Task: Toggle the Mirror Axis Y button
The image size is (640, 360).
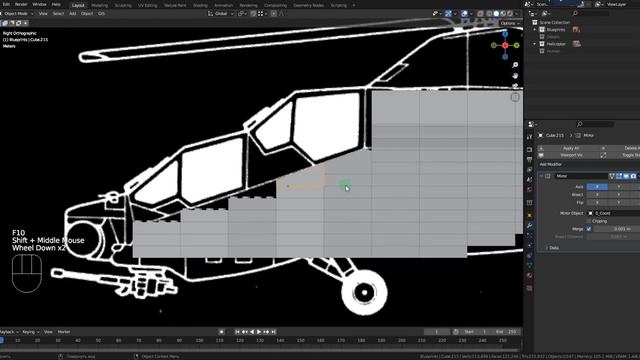Action: click(x=618, y=187)
